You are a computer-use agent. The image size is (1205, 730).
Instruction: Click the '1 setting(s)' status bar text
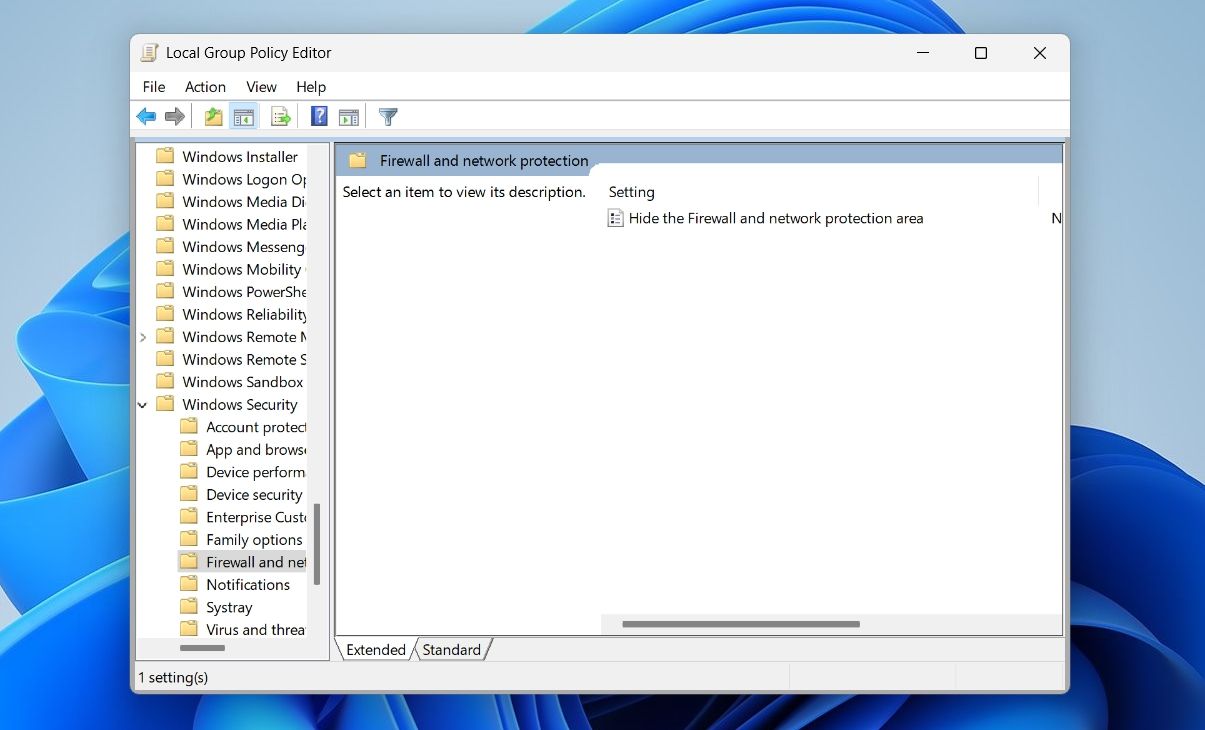[x=173, y=678]
